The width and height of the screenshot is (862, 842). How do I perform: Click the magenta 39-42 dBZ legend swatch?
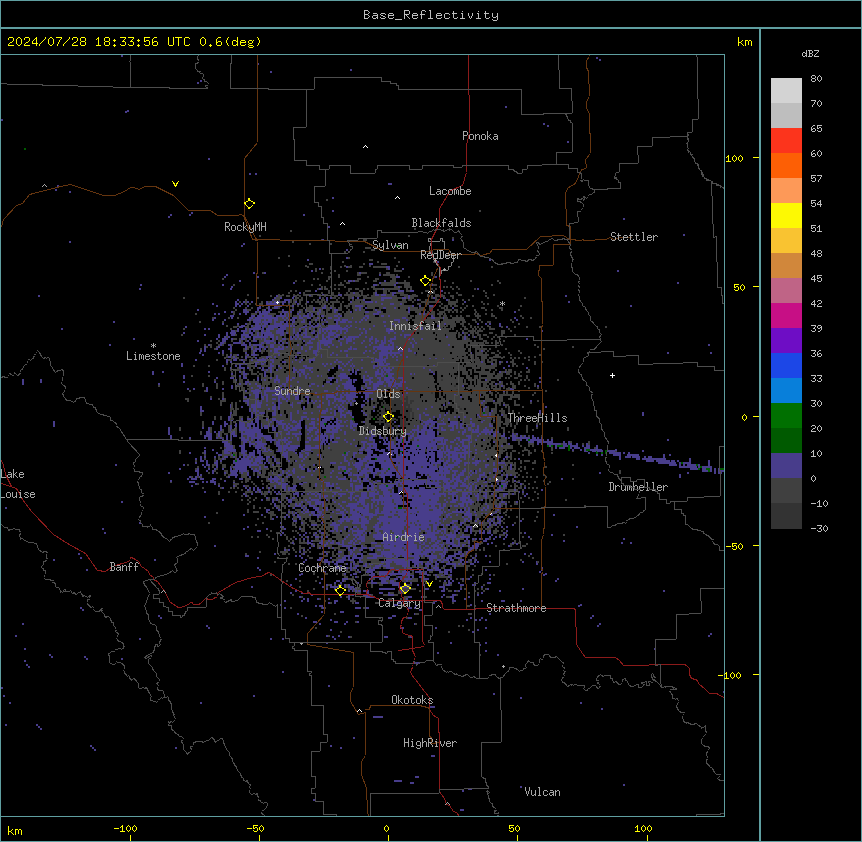click(x=786, y=315)
